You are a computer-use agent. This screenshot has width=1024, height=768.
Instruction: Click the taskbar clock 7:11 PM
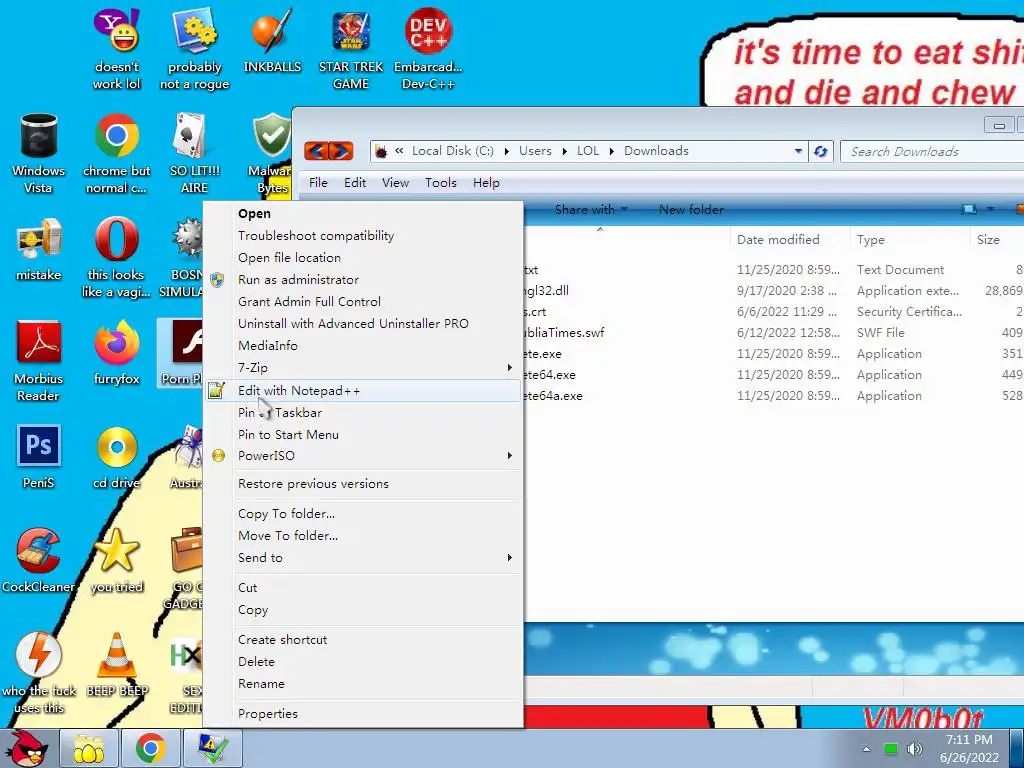[969, 740]
